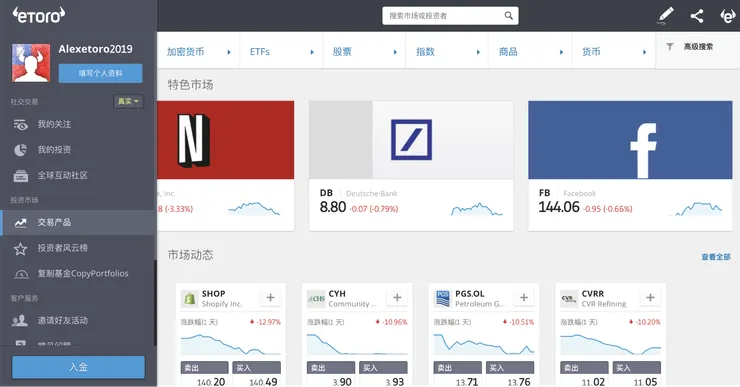Expand the 指数 arrow
Image resolution: width=740 pixels, height=387 pixels.
pos(478,52)
